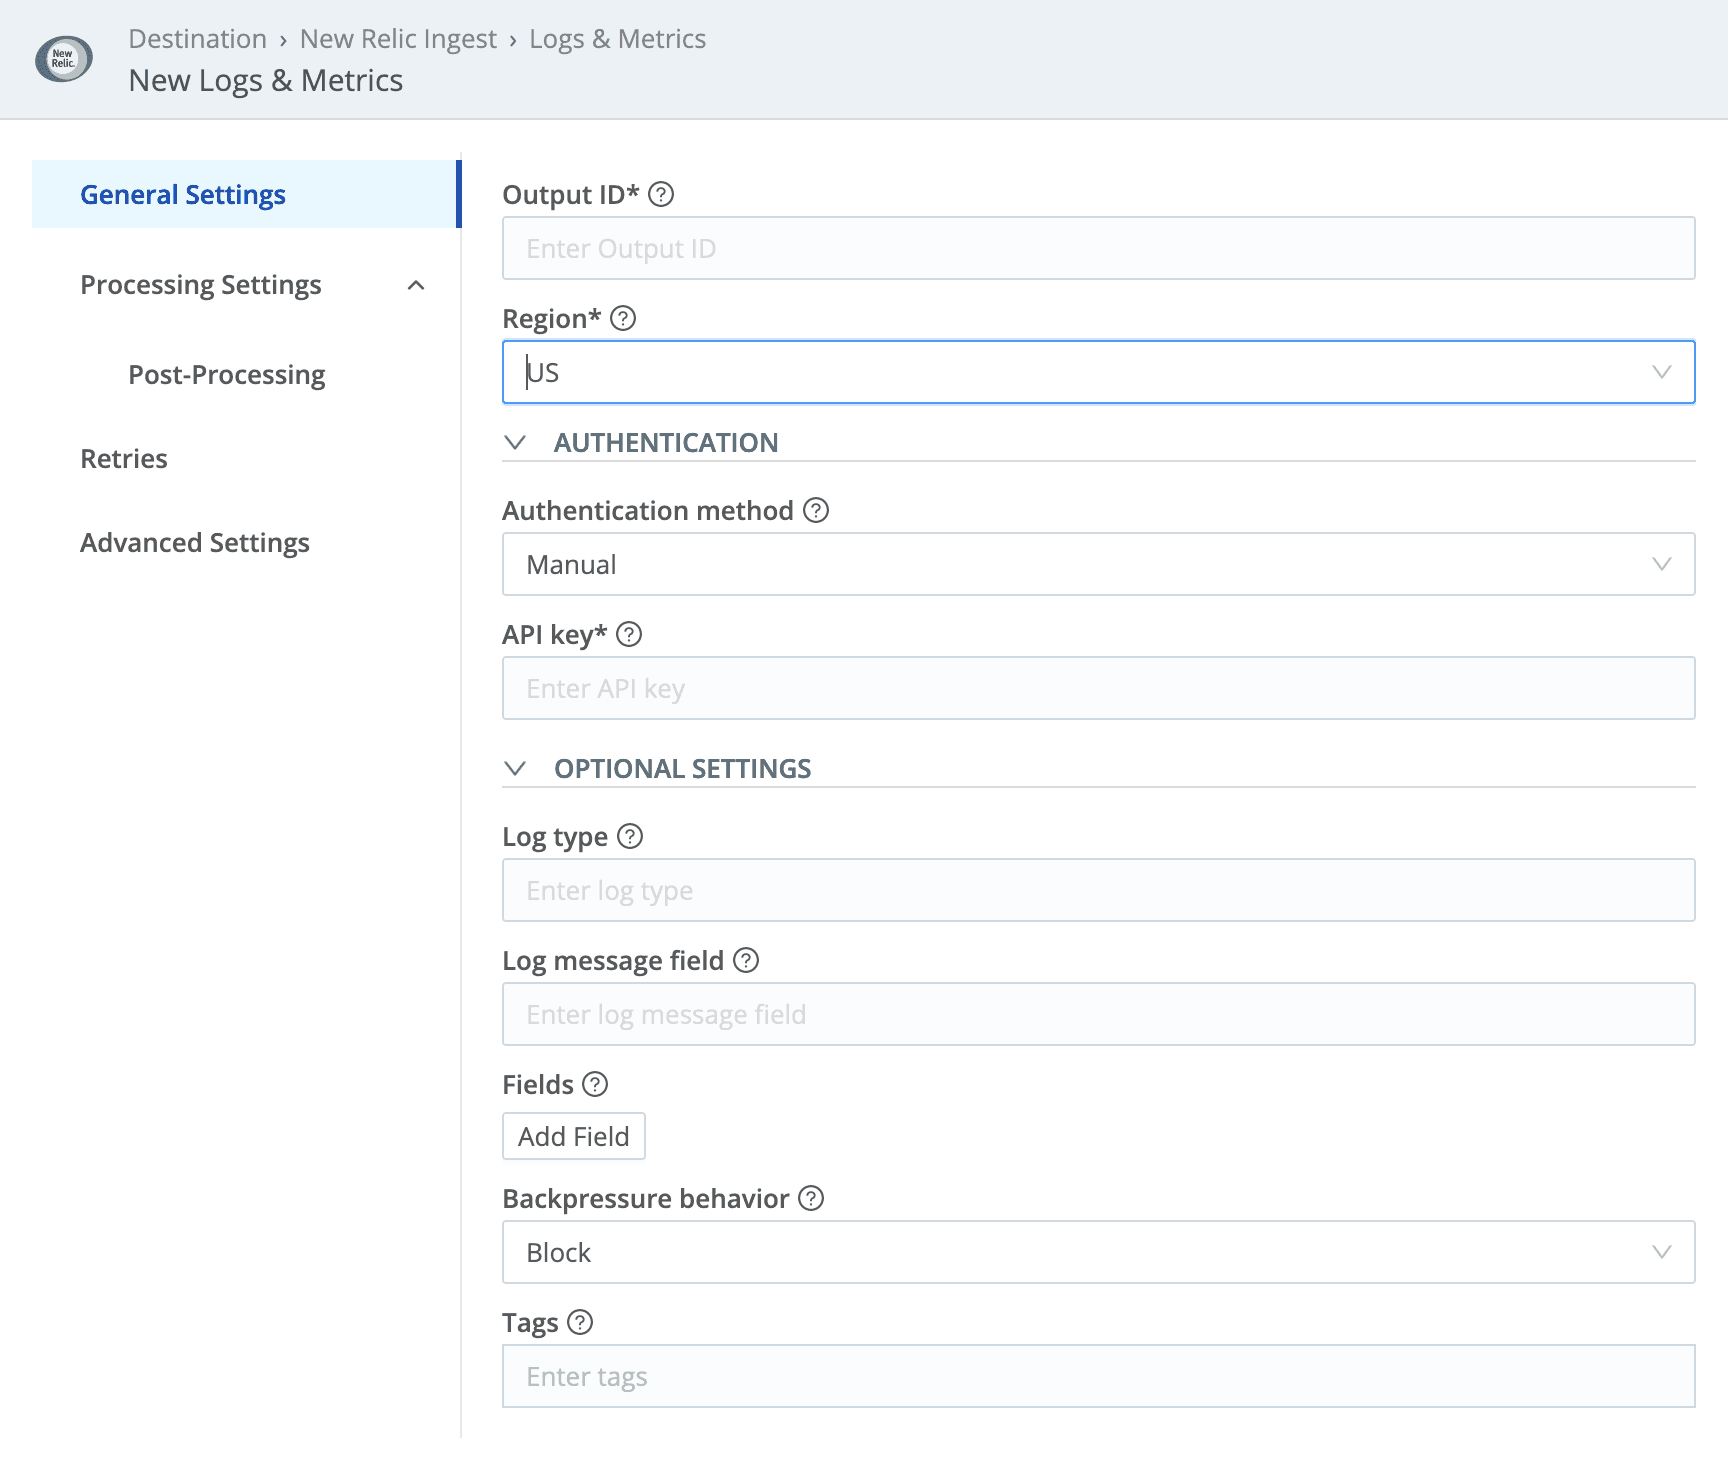Screen dimensions: 1728x1466
Task: Click the API key help icon
Action: click(629, 634)
